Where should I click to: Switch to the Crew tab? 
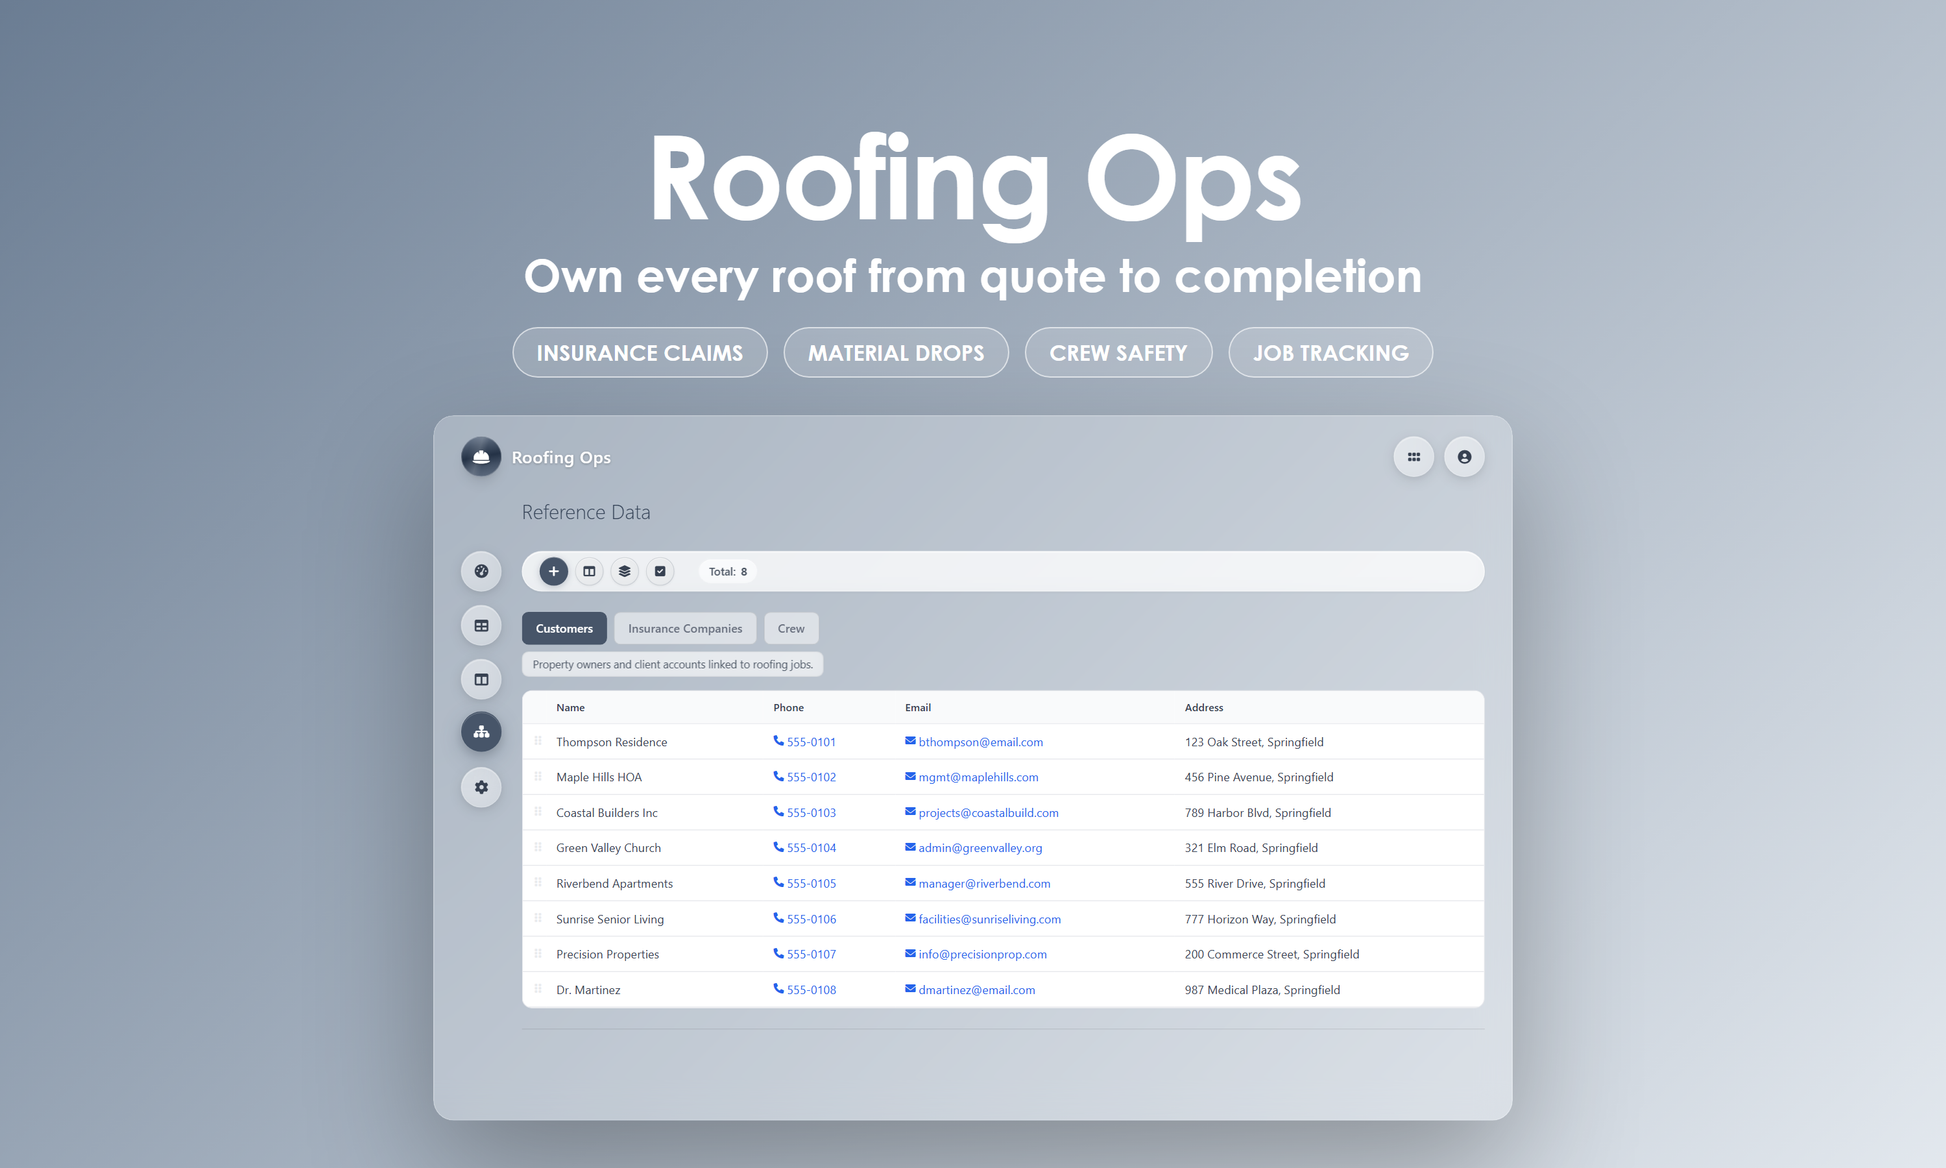(x=791, y=628)
